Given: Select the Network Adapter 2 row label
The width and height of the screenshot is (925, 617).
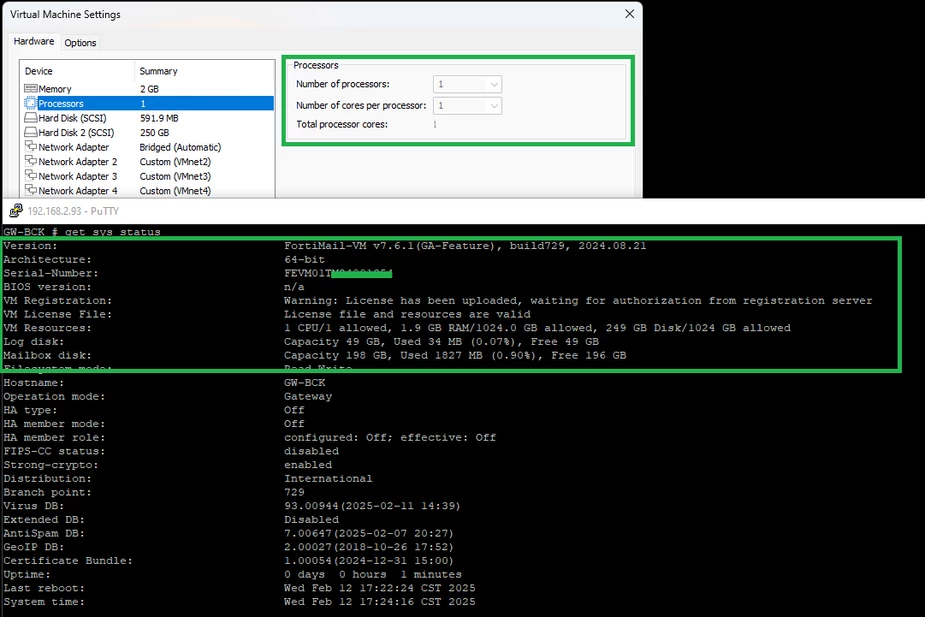Looking at the screenshot, I should (x=78, y=162).
